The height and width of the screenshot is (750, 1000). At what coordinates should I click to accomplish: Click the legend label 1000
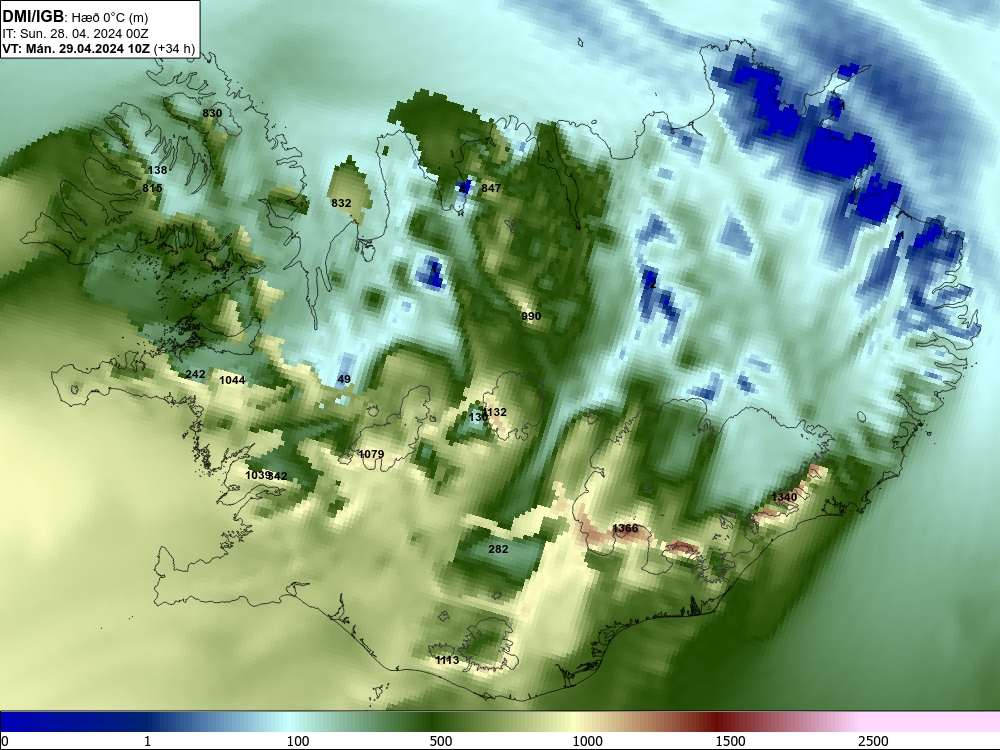587,741
